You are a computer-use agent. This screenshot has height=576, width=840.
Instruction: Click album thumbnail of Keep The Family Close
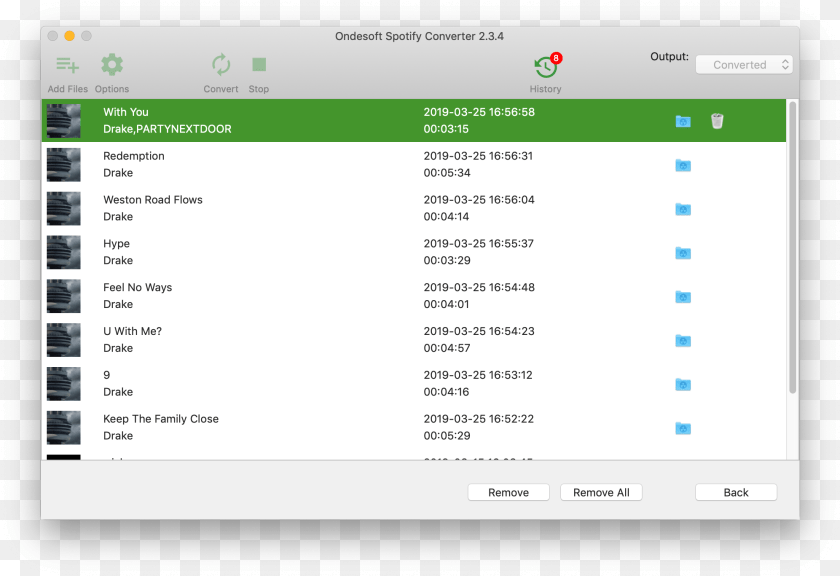[x=64, y=429]
